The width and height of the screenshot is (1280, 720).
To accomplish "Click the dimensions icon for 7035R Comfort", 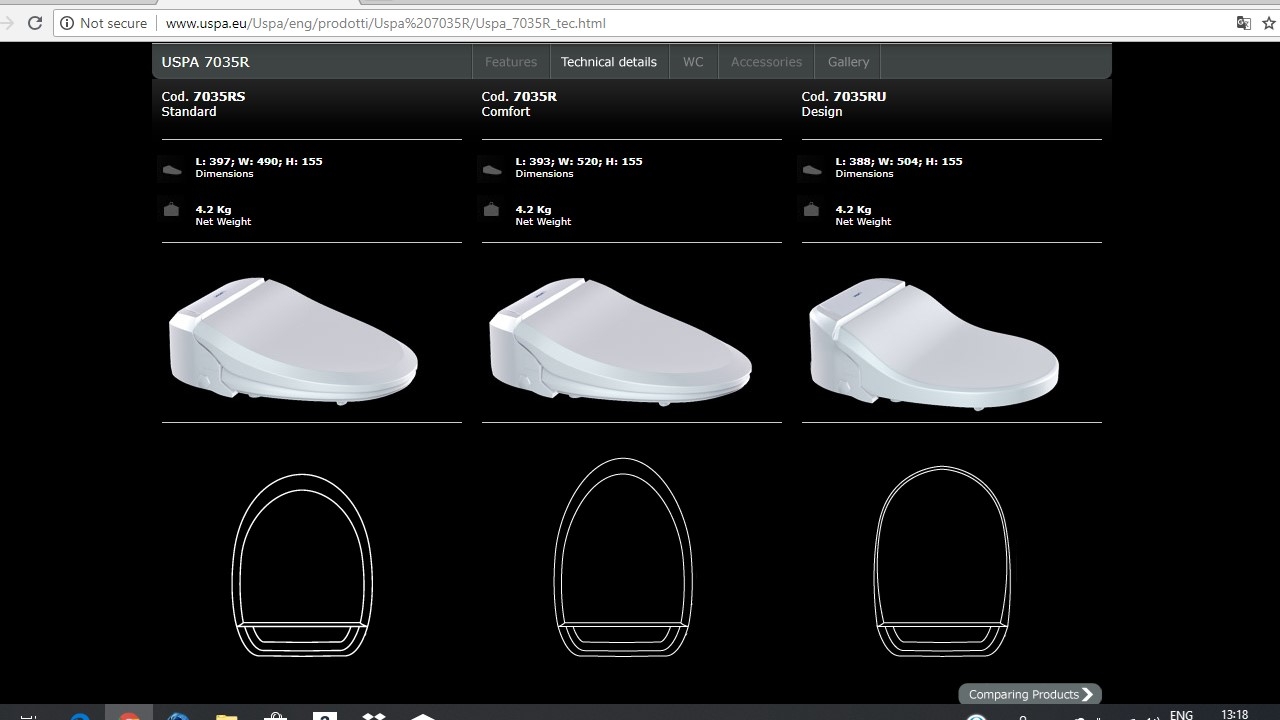I will [492, 169].
